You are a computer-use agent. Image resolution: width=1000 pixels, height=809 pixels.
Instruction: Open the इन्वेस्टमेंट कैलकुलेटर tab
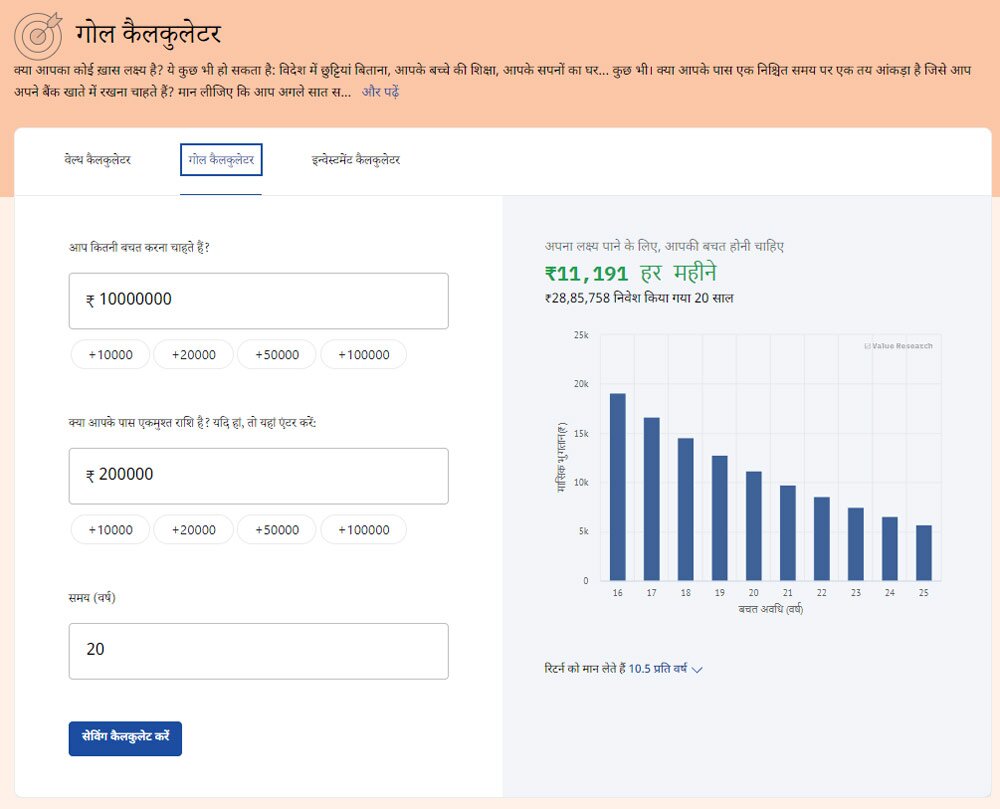point(355,160)
